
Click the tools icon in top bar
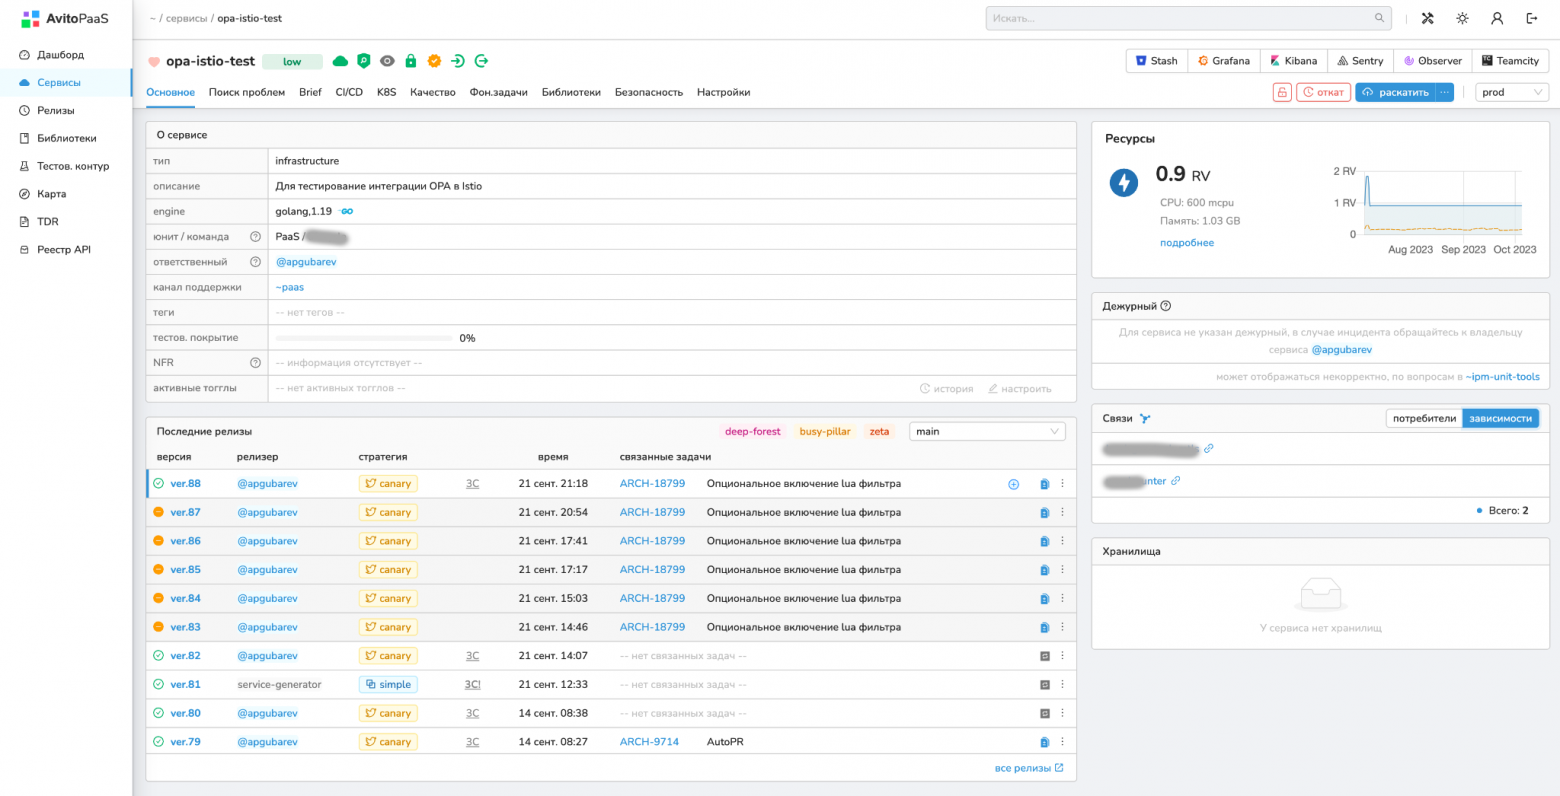1427,18
